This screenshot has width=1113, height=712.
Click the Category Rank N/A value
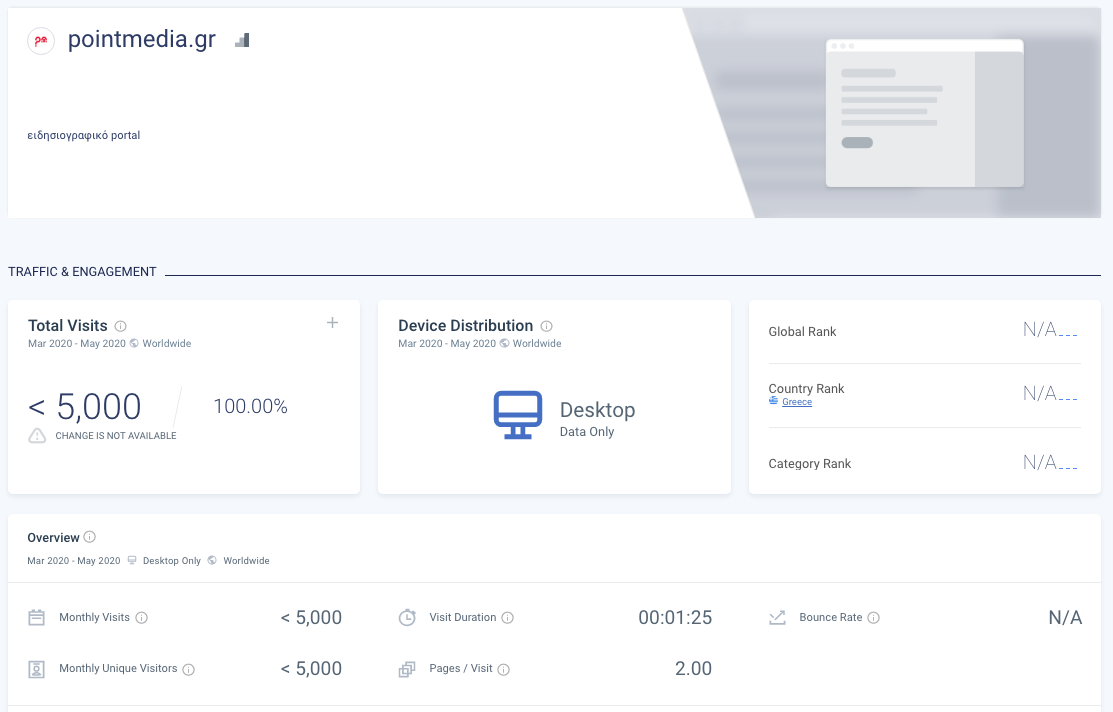(x=1051, y=463)
